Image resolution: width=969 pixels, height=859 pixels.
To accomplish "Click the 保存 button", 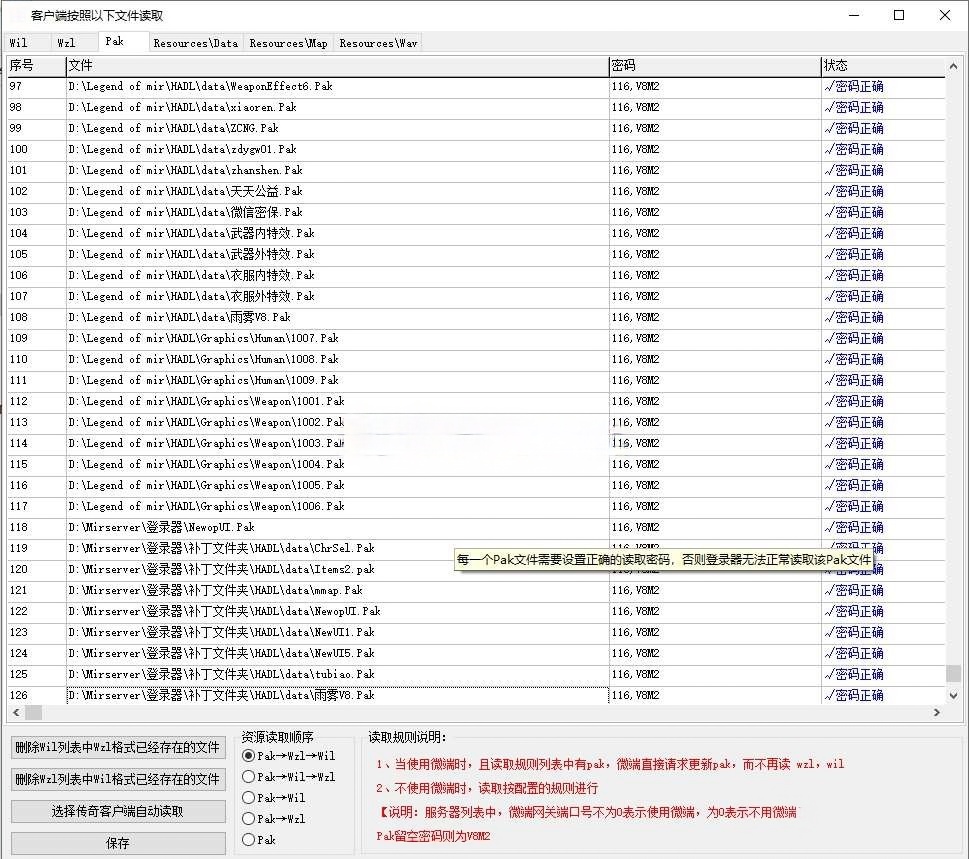I will 118,844.
